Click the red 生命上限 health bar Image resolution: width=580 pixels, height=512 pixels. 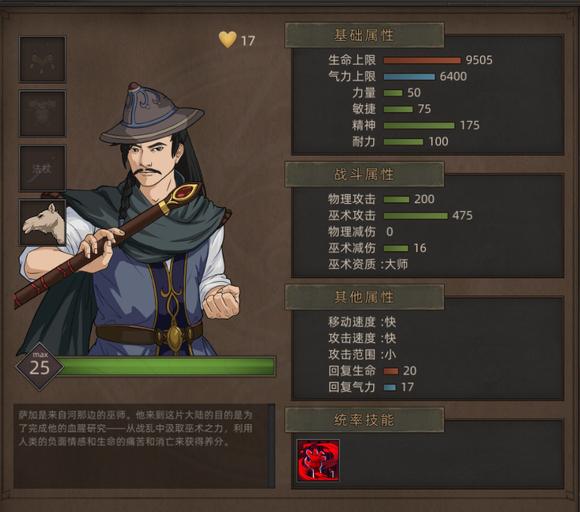[422, 60]
